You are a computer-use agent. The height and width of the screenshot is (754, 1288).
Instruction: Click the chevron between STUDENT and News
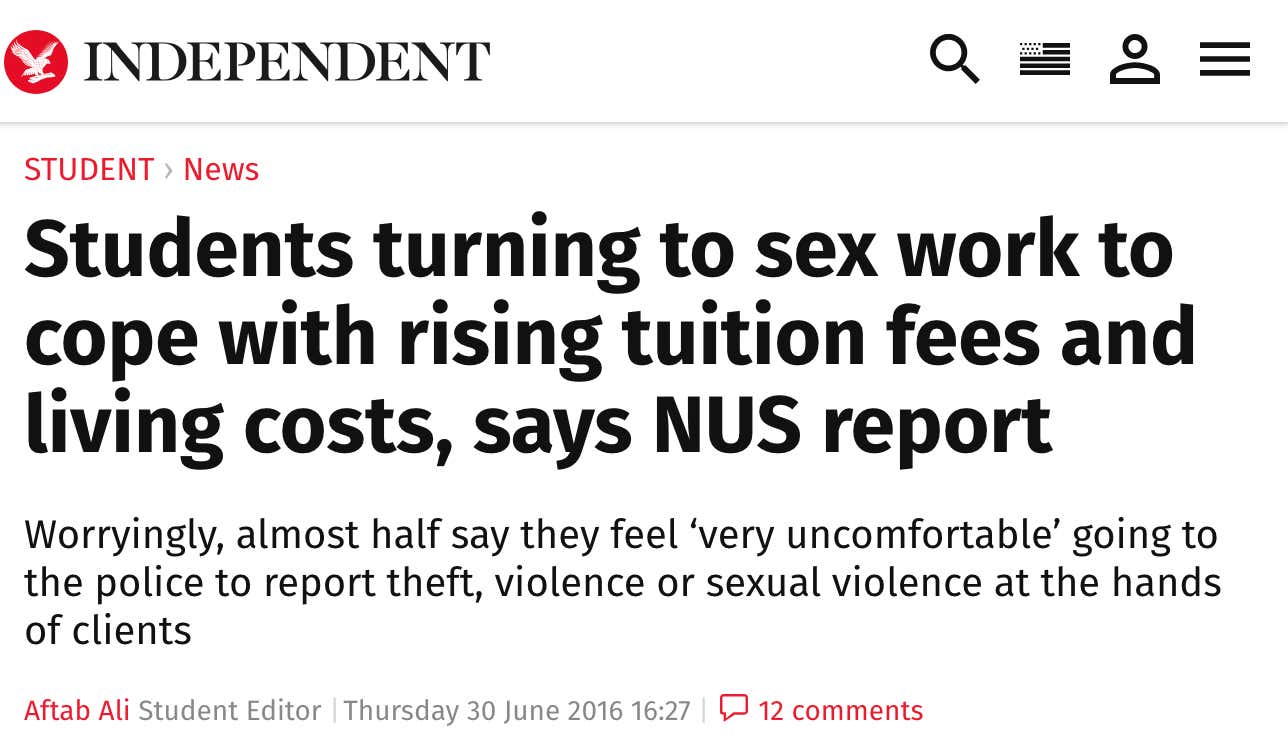[169, 171]
